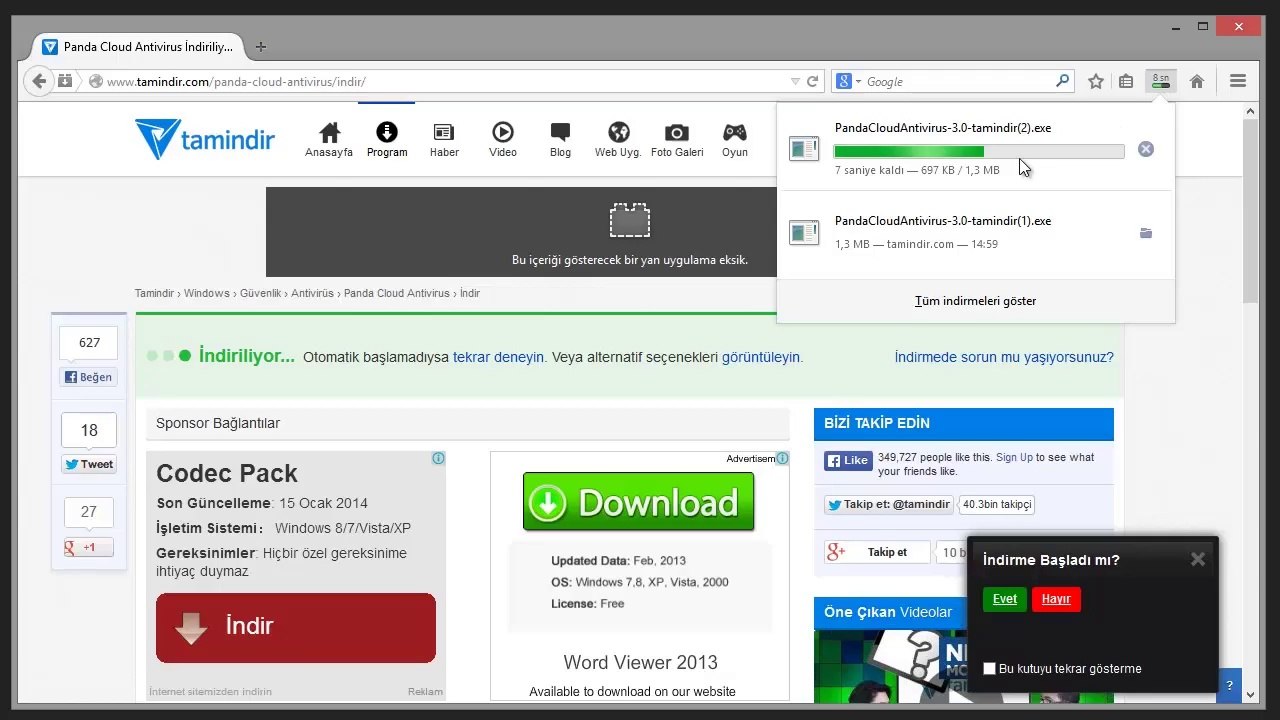The image size is (1280, 720).
Task: Click the Facebook Like button in Bizi Takip Edin
Action: point(848,461)
